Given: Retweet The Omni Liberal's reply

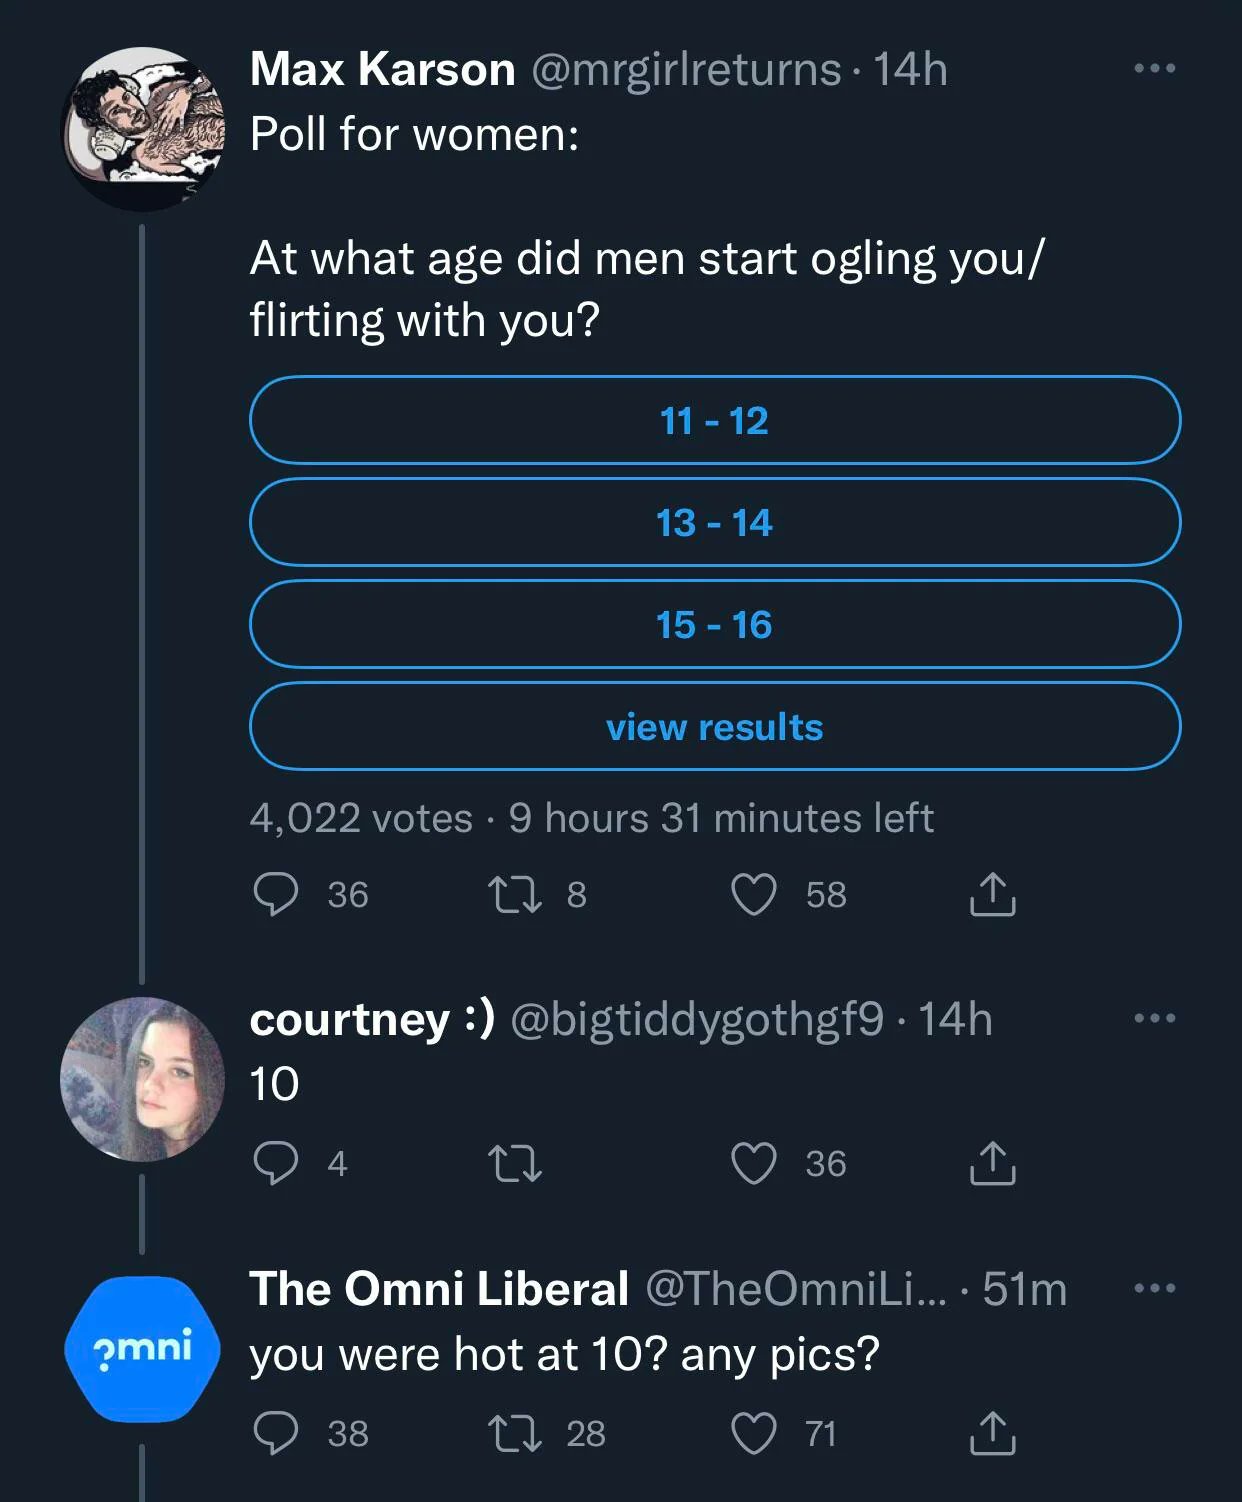Looking at the screenshot, I should coord(514,1433).
